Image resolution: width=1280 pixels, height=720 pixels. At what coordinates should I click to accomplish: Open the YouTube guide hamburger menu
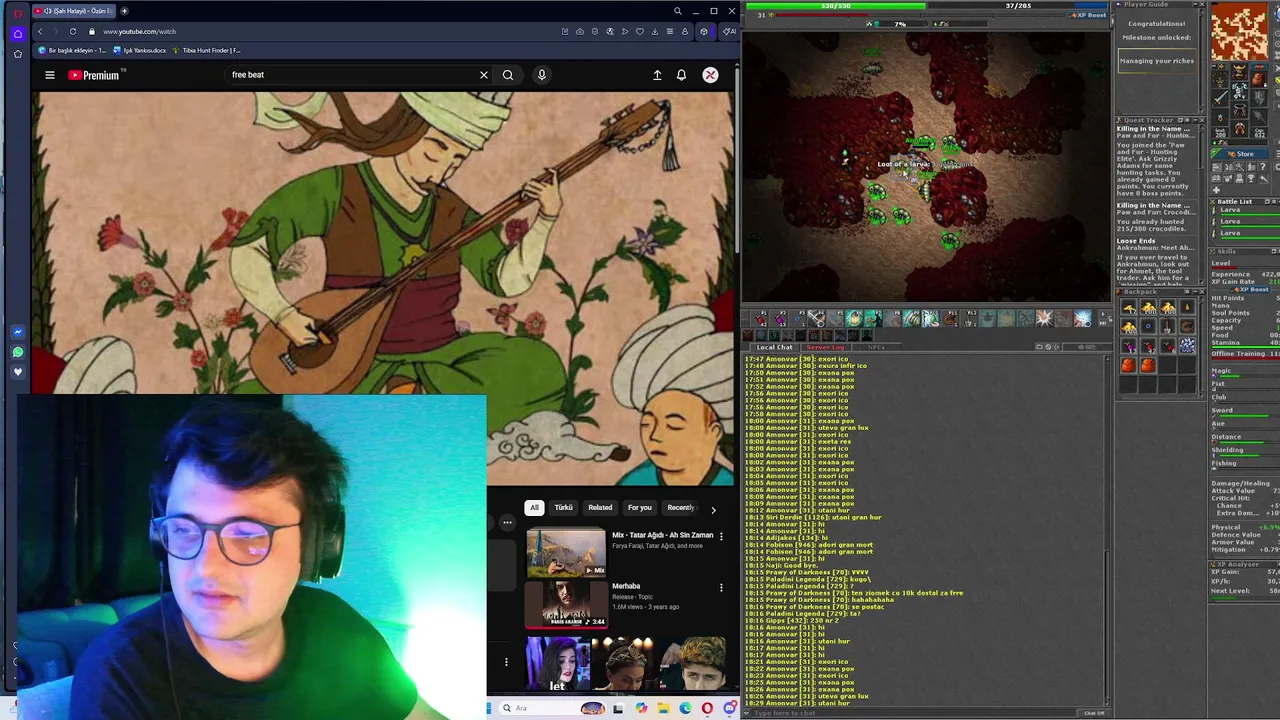[49, 75]
